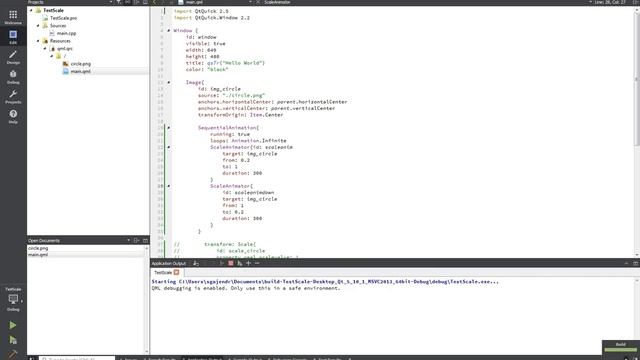Place cursor on 'transformOrigin: Item.Center' line
640x360 pixels.
(240, 115)
